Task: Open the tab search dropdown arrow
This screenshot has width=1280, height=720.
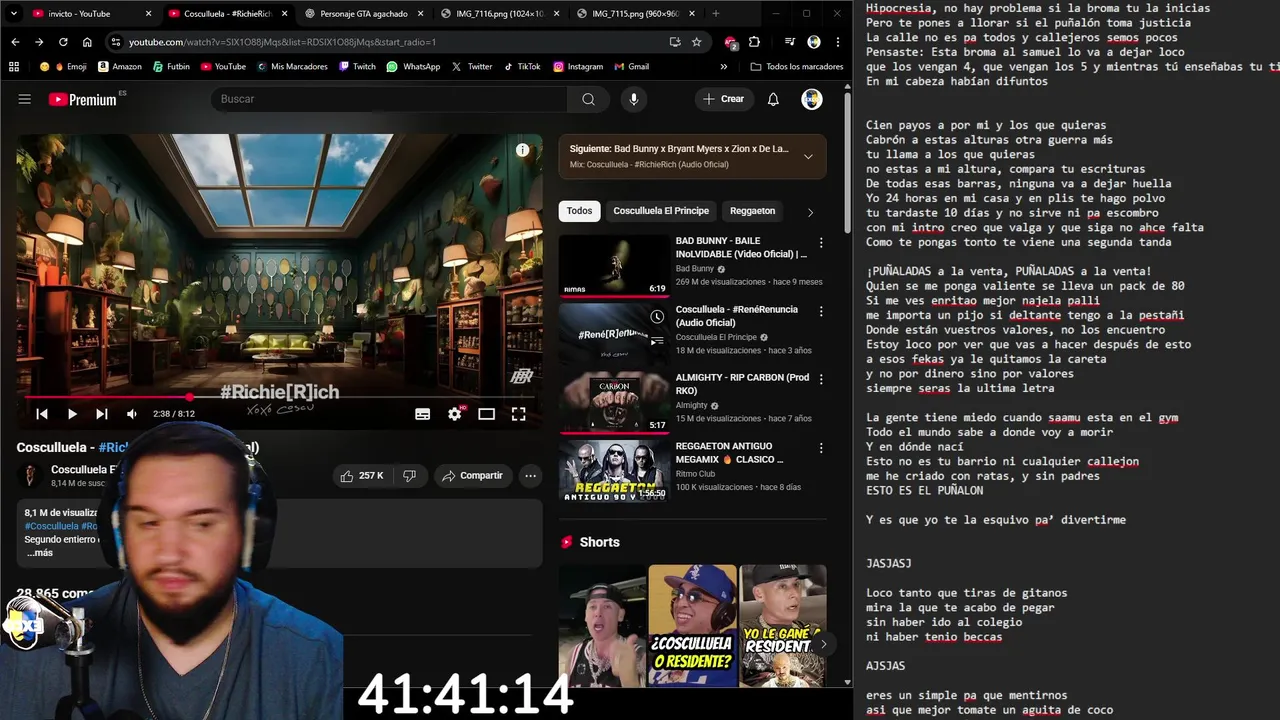Action: 13,14
